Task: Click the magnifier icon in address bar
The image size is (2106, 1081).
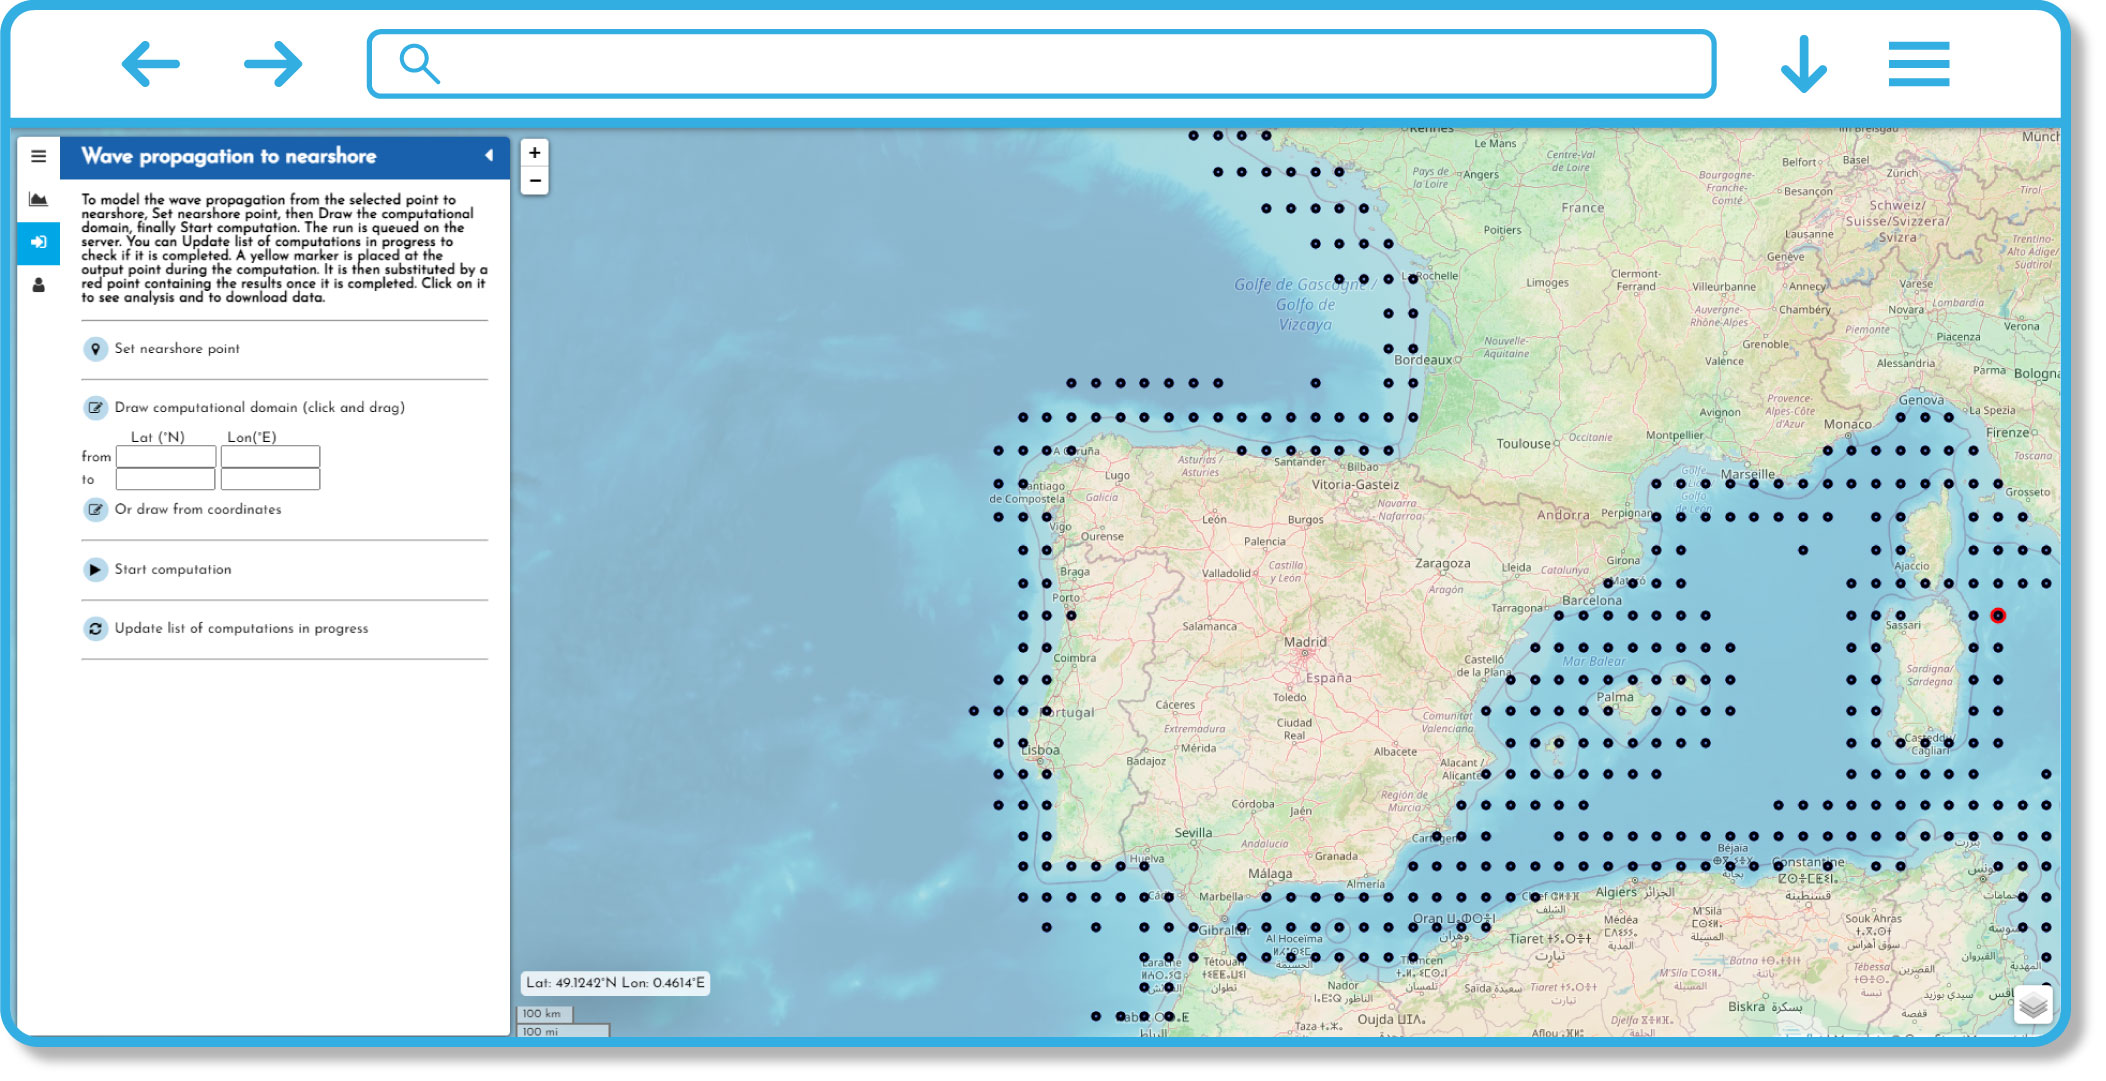Action: point(419,64)
